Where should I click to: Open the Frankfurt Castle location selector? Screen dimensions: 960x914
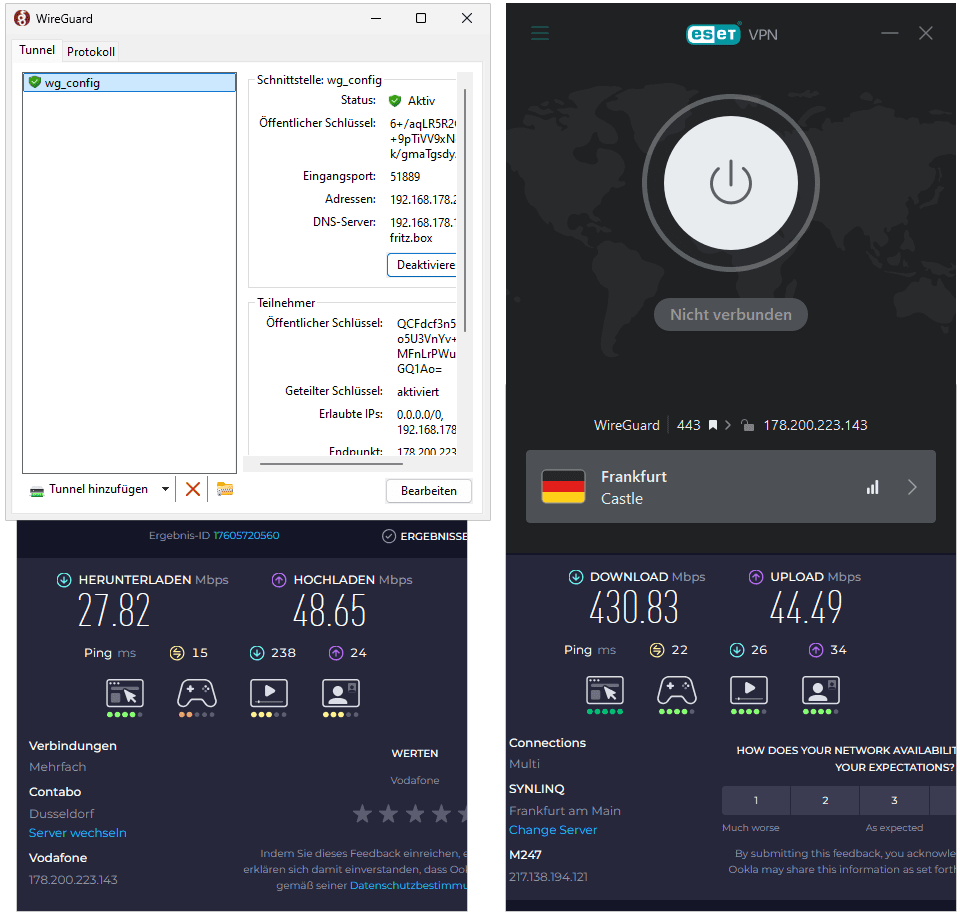730,487
